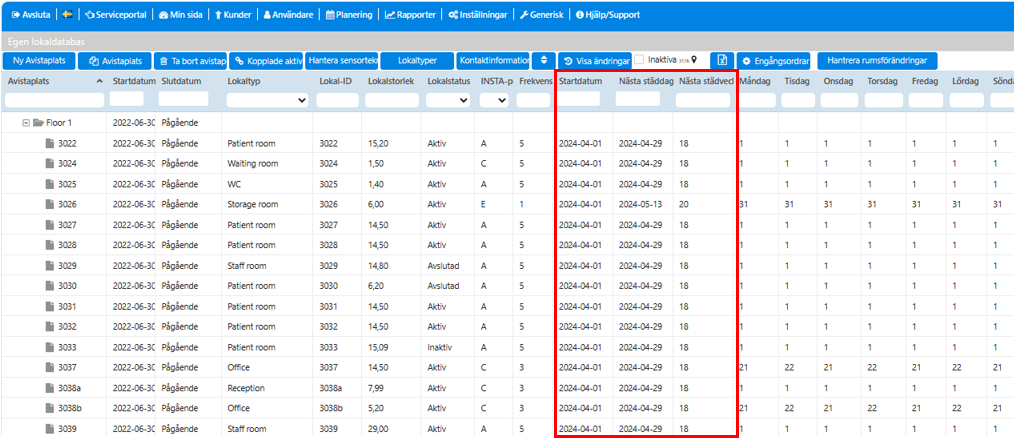Click the Excel export icon button
1014x441 pixels.
click(x=722, y=61)
